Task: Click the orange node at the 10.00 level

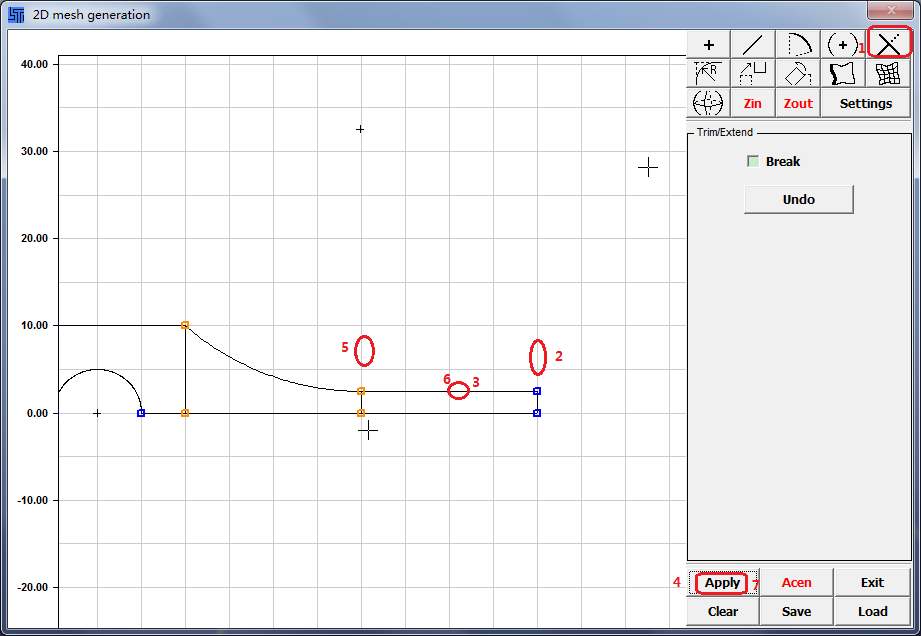Action: (x=185, y=325)
